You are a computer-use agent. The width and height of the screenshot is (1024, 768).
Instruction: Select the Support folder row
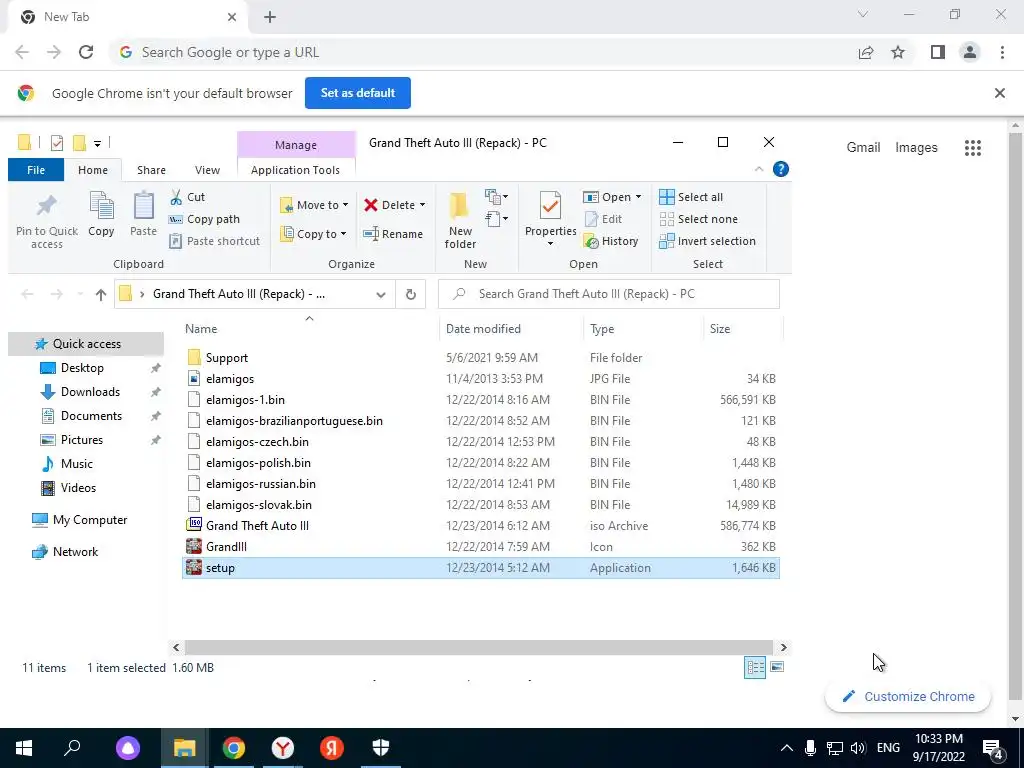coord(481,358)
